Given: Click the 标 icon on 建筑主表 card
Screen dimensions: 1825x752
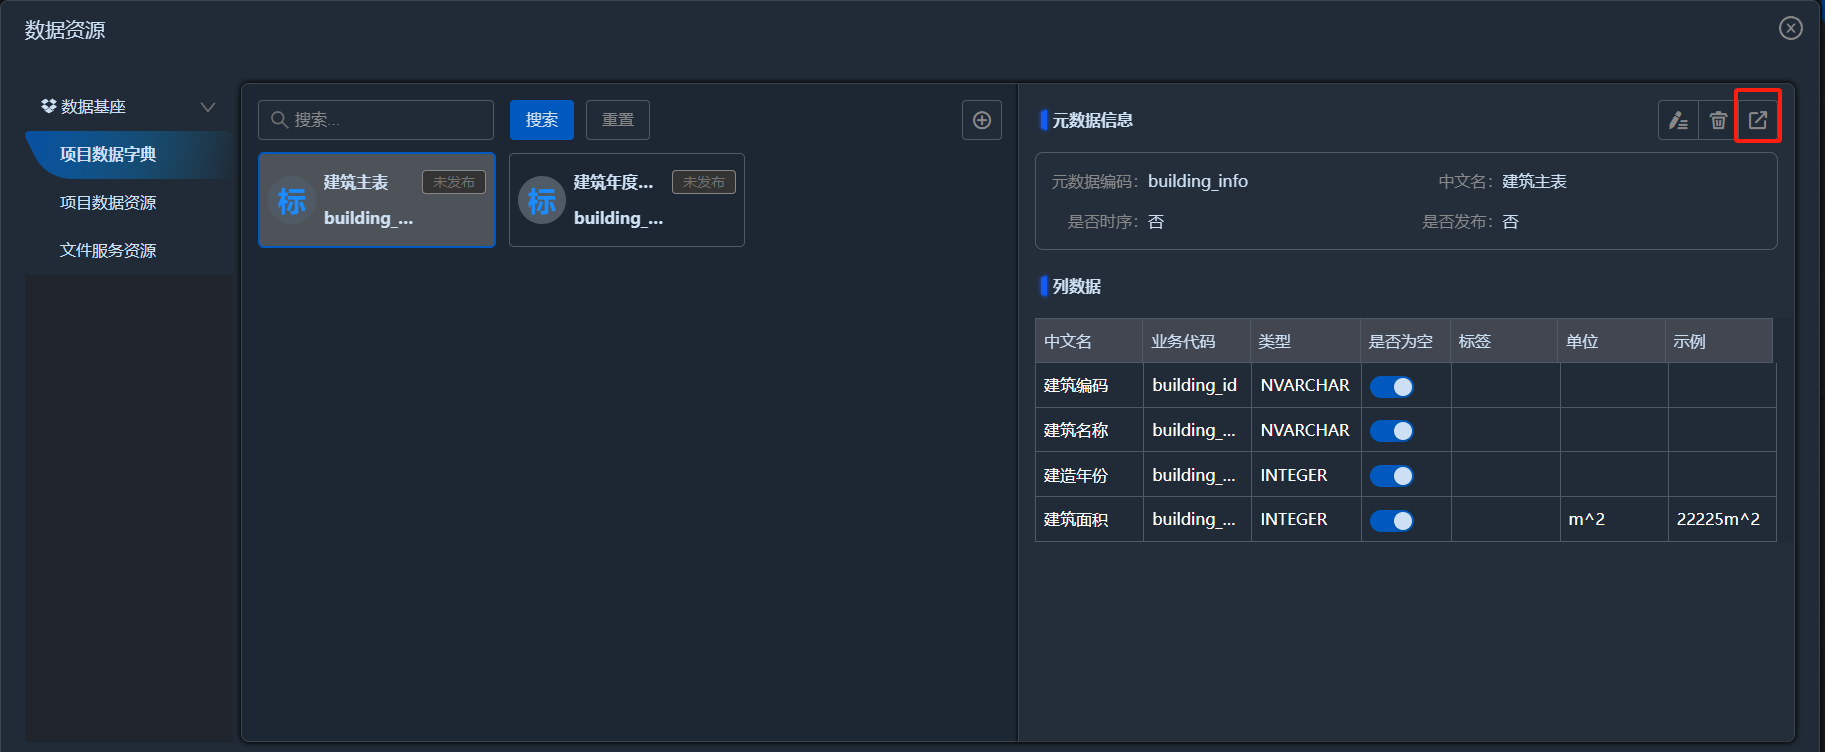Looking at the screenshot, I should tap(292, 201).
